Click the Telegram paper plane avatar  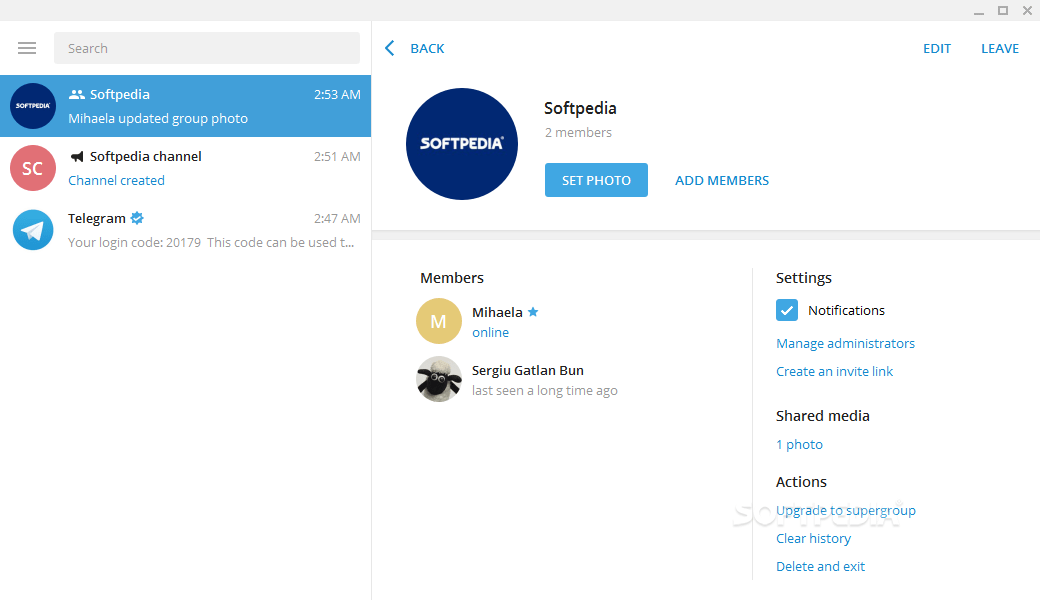tap(33, 230)
